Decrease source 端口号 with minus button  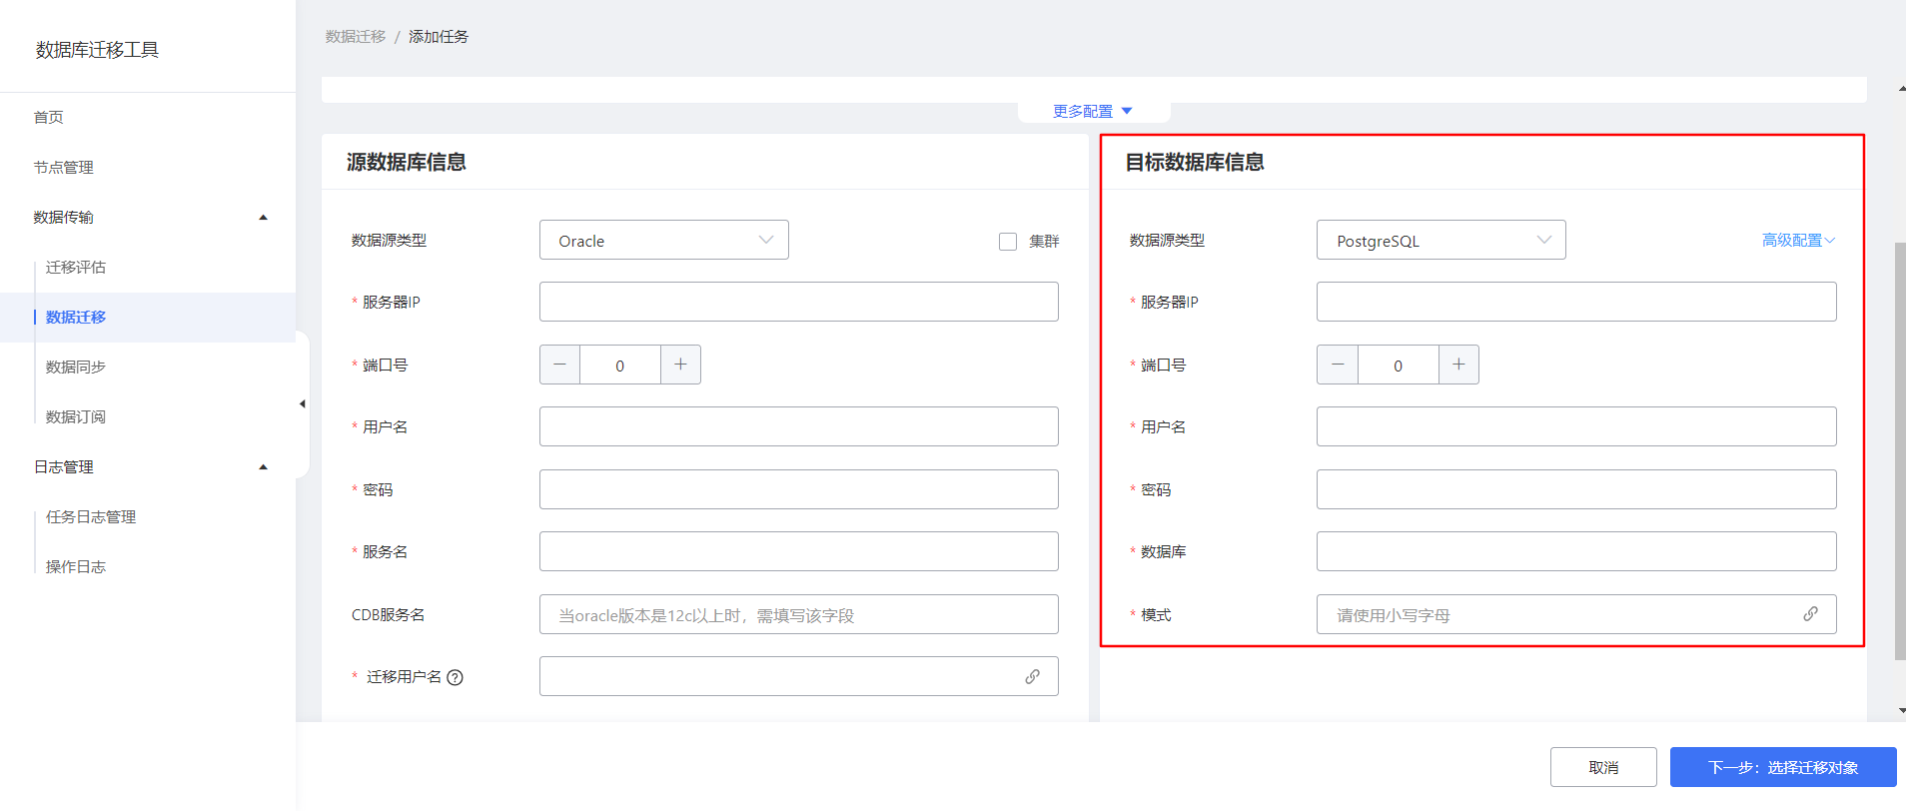coord(560,365)
